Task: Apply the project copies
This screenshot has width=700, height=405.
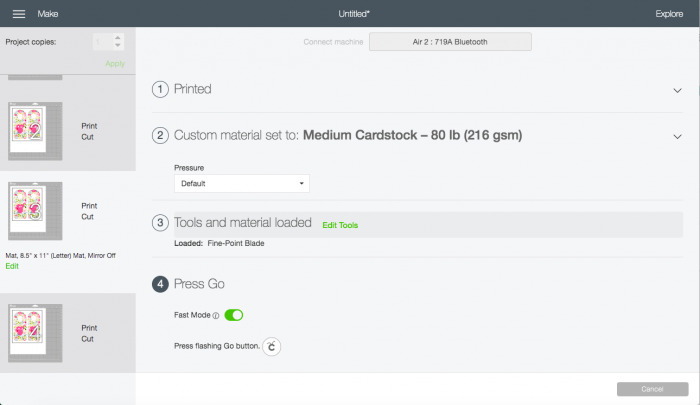Action: tap(115, 64)
